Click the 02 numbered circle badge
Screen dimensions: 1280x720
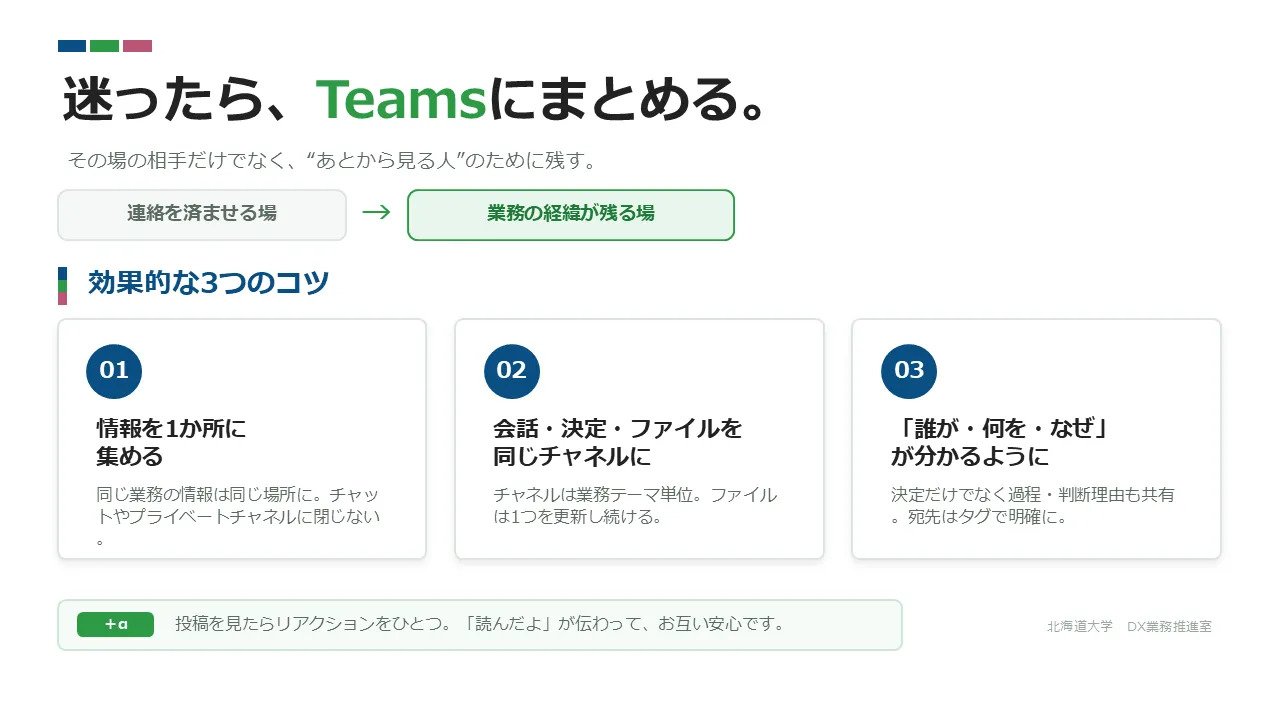point(511,371)
